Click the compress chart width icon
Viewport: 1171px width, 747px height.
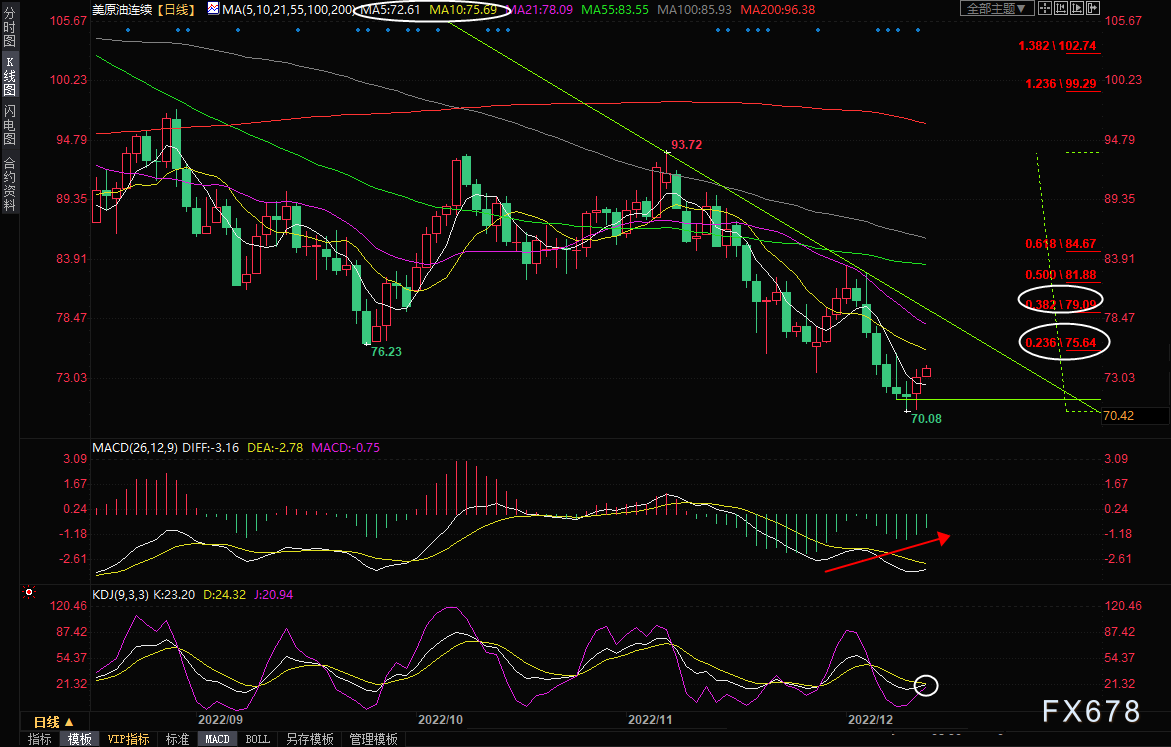[x=1061, y=8]
